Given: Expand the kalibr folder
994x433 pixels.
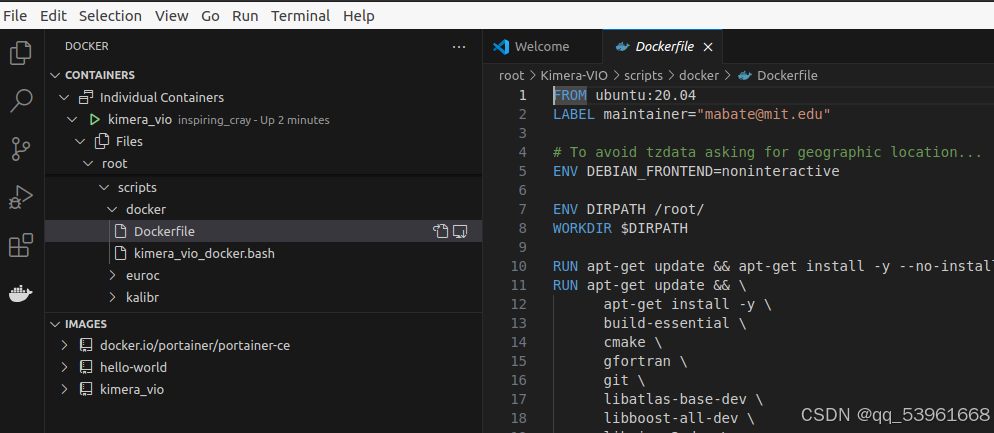Looking at the screenshot, I should pyautogui.click(x=112, y=297).
